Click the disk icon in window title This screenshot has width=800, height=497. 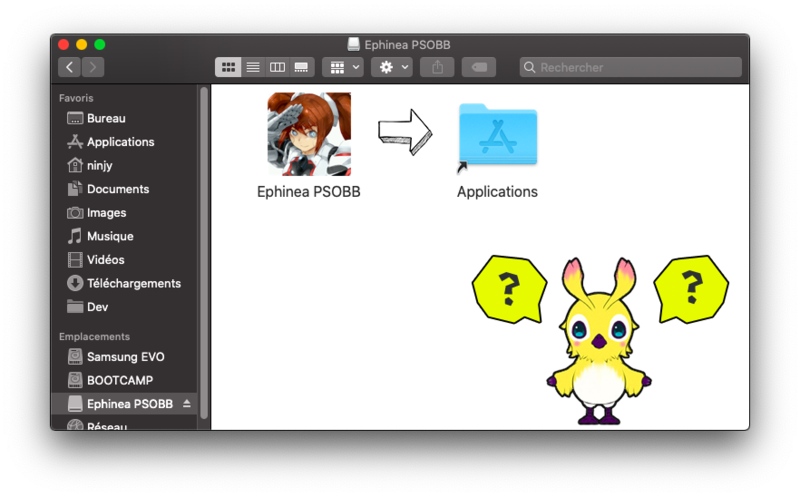pyautogui.click(x=354, y=44)
